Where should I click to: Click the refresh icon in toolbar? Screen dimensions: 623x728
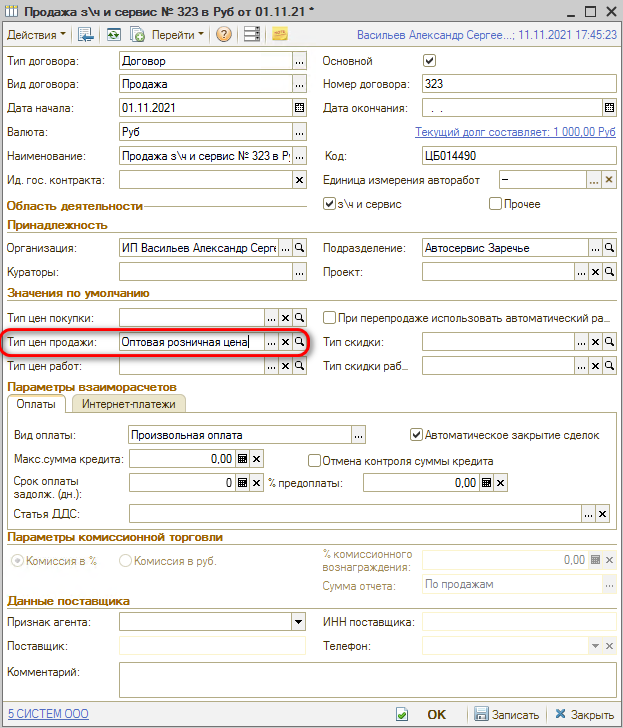(114, 34)
